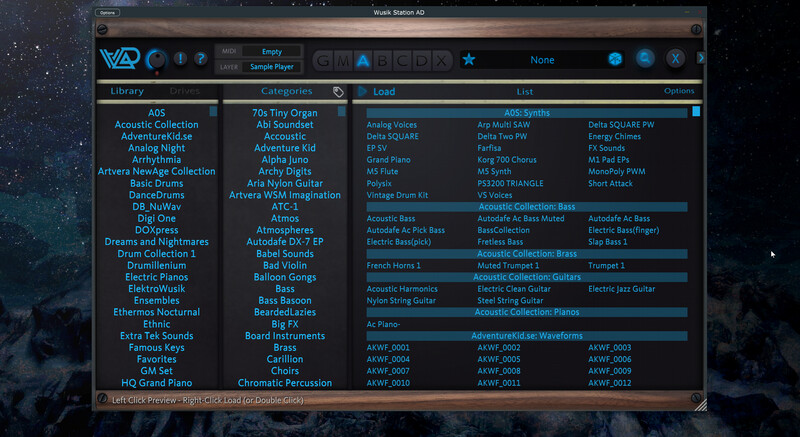Click the AdventureKid.se: Waveforms header
Image resolution: width=800 pixels, height=437 pixels.
point(527,336)
